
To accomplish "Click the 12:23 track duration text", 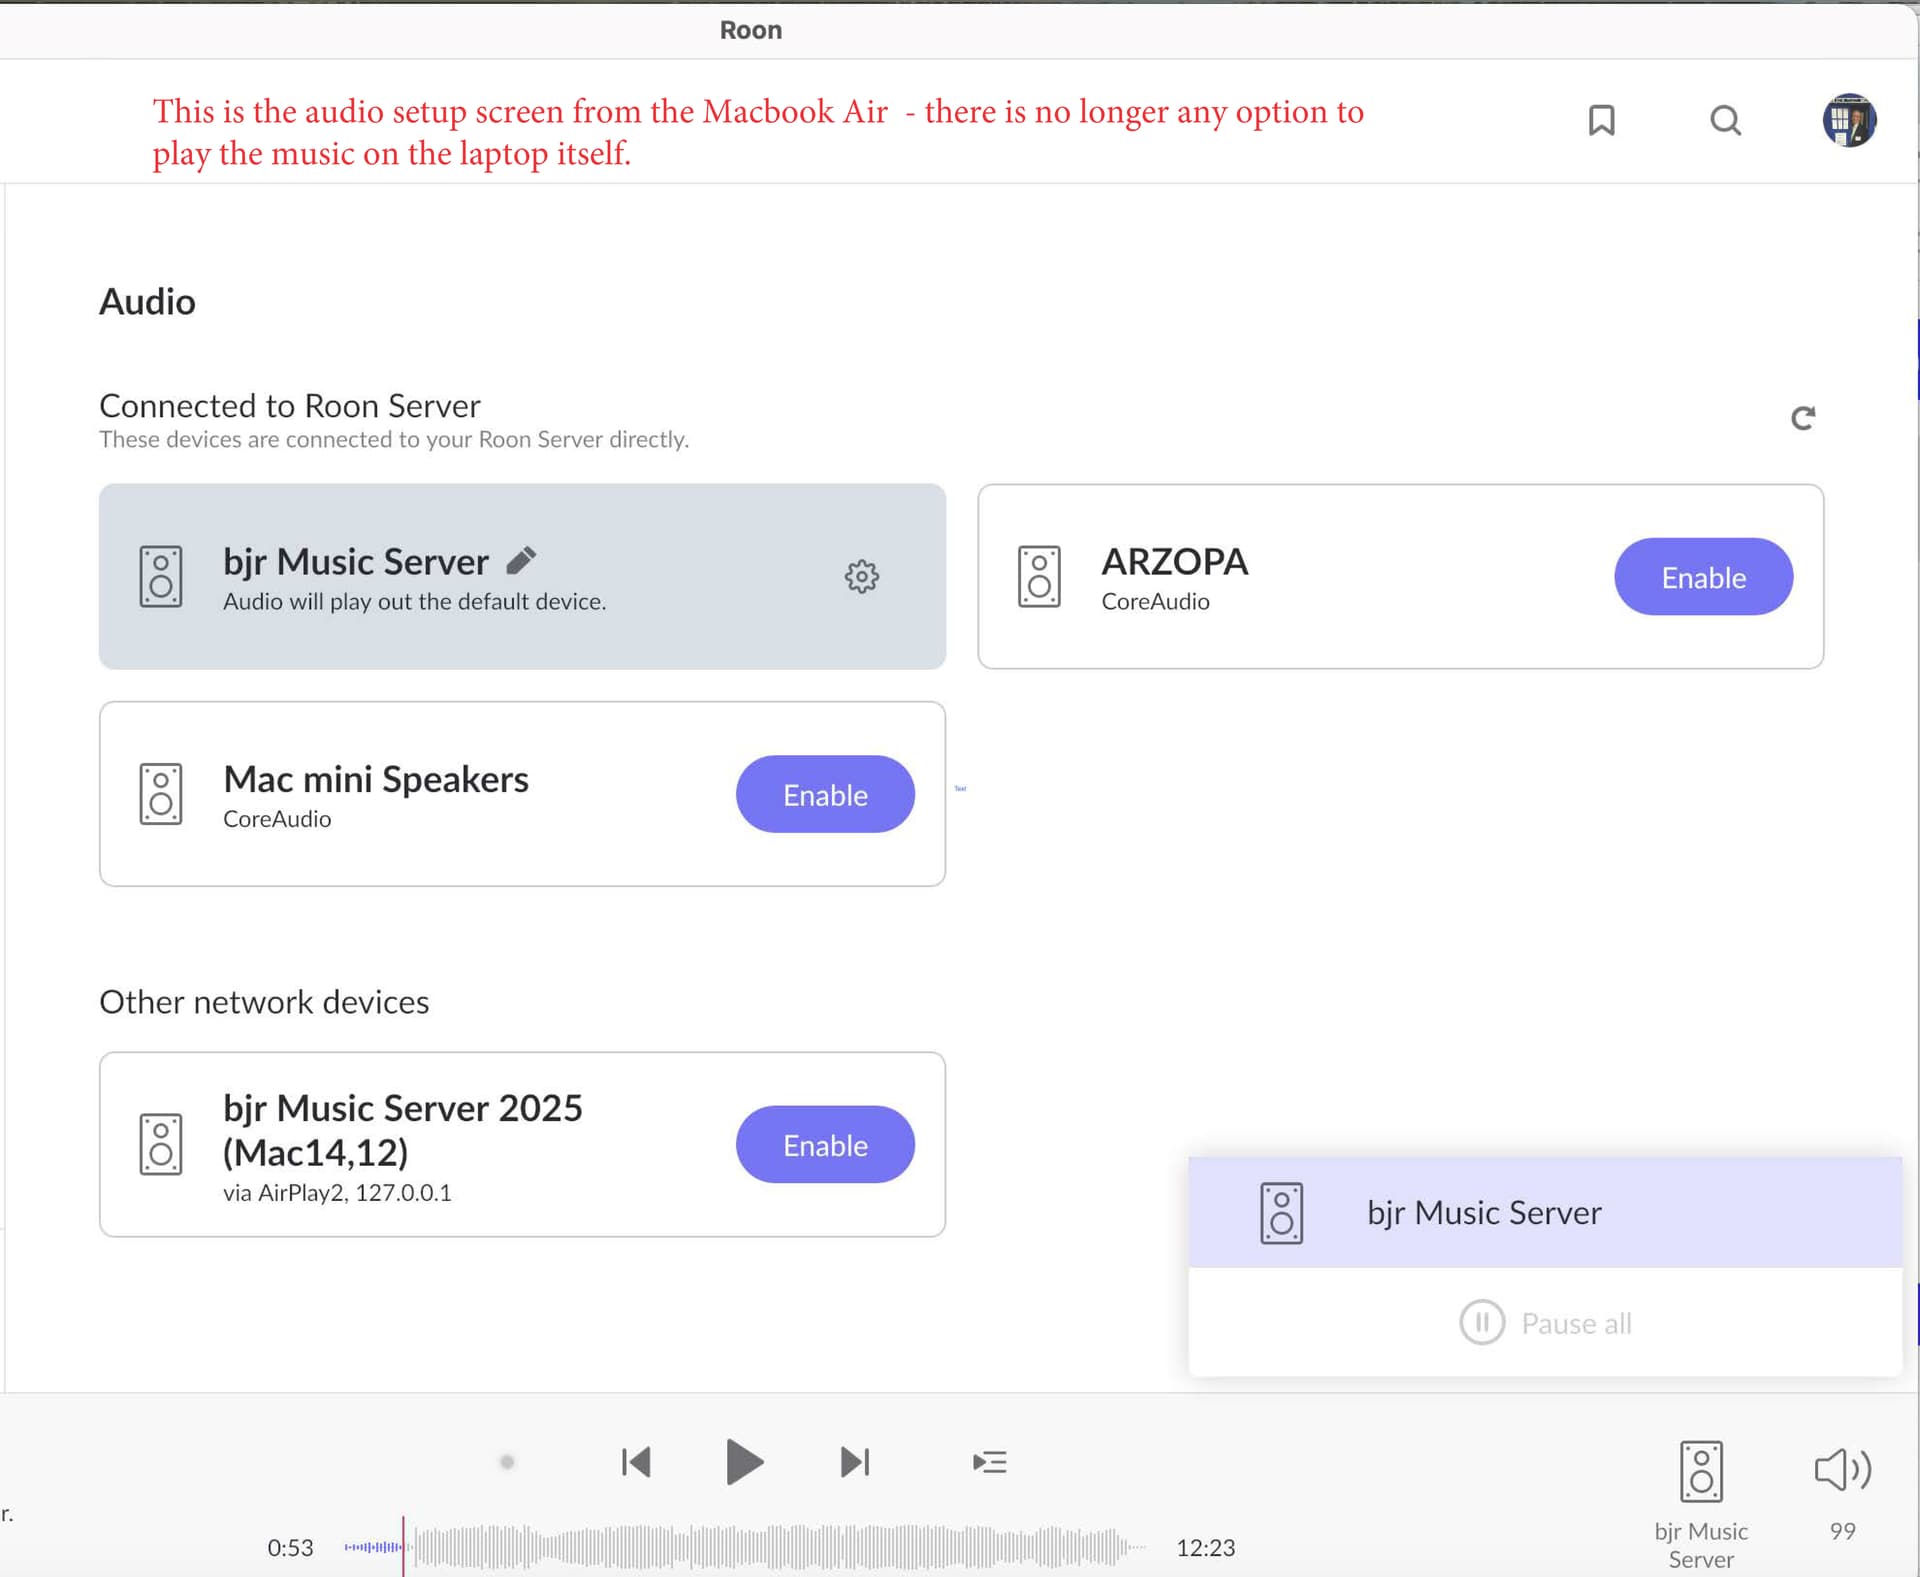I will [x=1205, y=1547].
